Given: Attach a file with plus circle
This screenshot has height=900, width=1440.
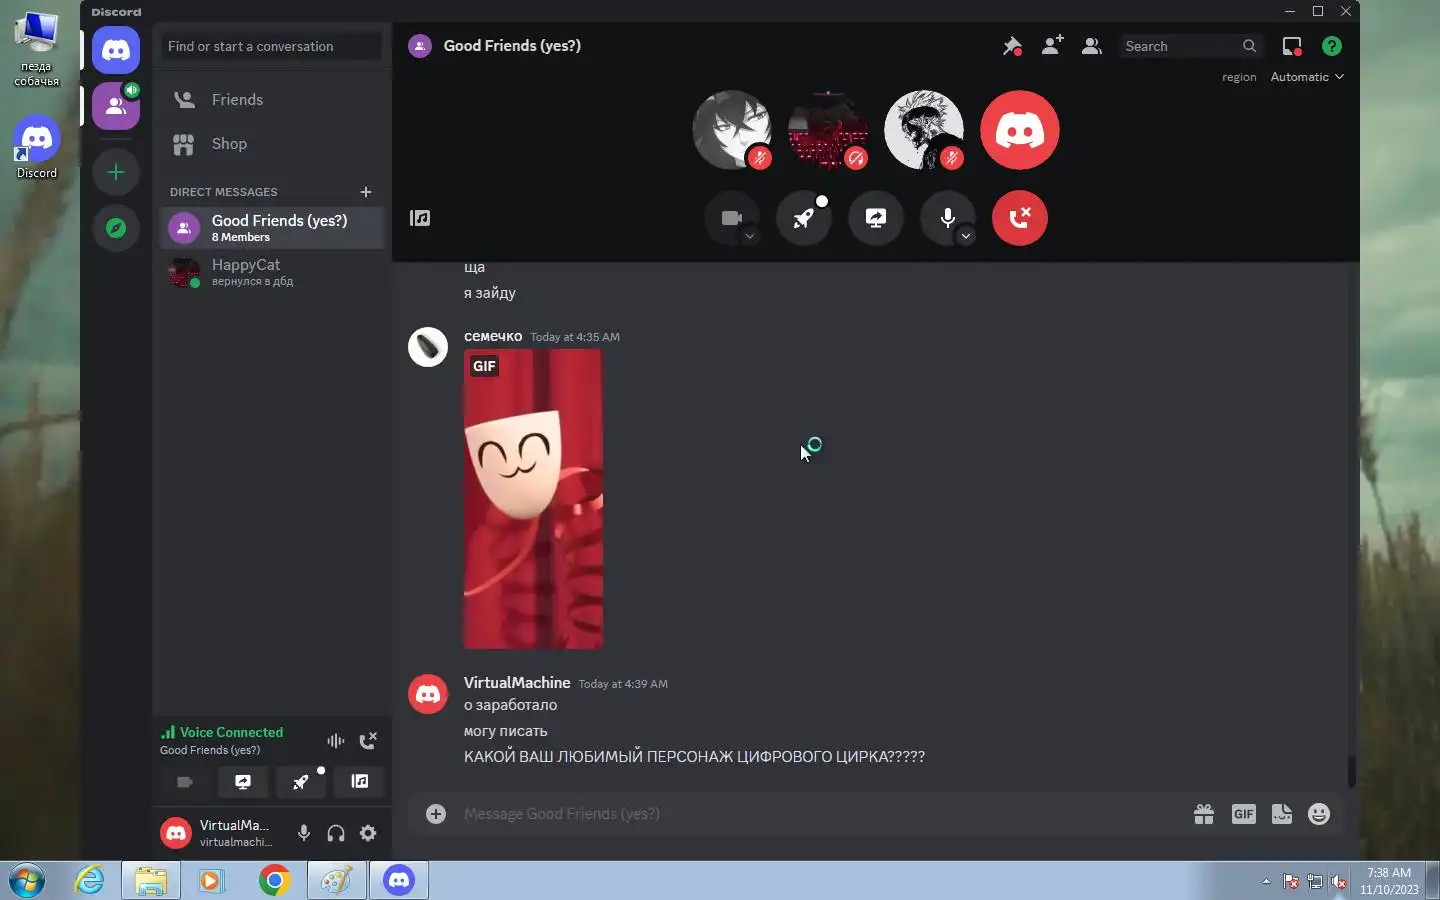Looking at the screenshot, I should pyautogui.click(x=436, y=814).
